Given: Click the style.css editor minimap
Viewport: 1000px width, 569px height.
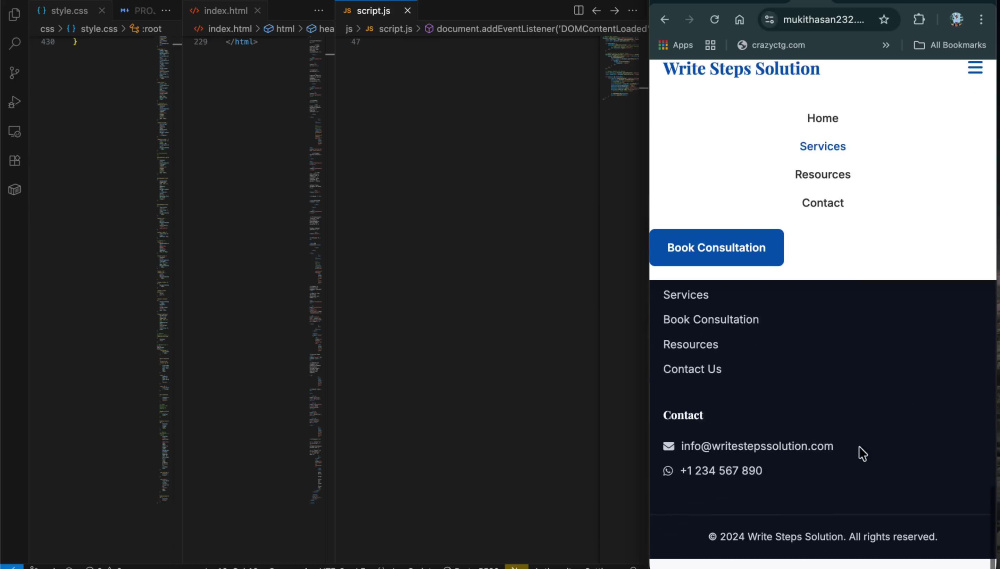Looking at the screenshot, I should [x=164, y=268].
